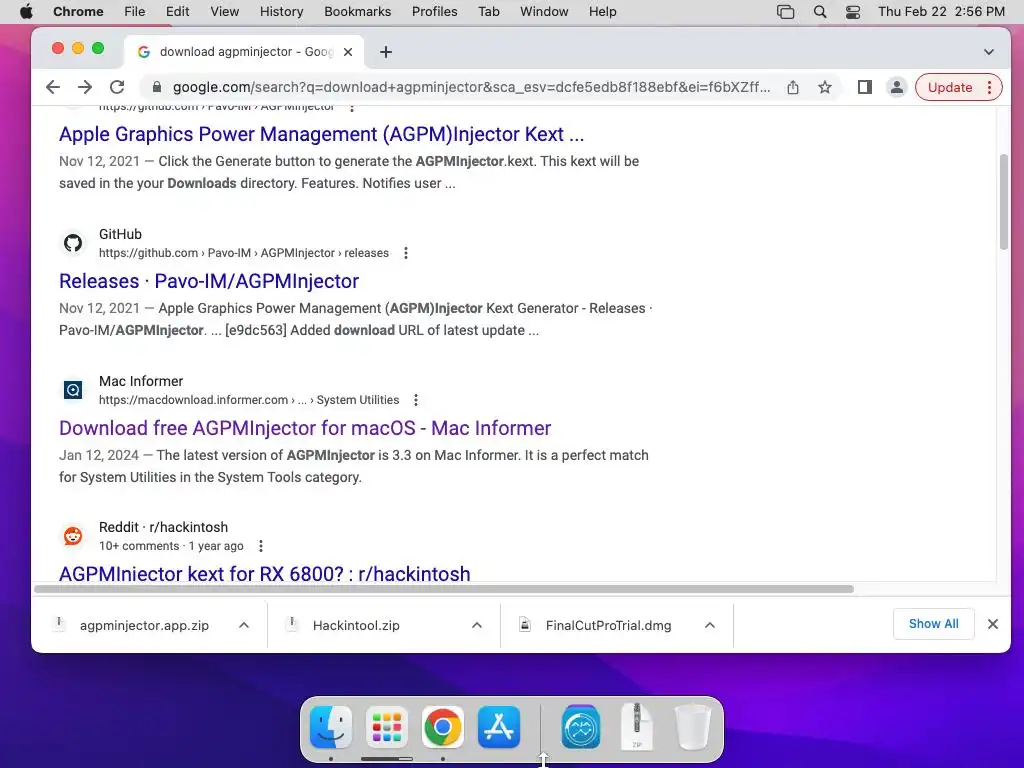Expand options for agpminjector.app.zip download
Image resolution: width=1024 pixels, height=768 pixels.
click(244, 626)
